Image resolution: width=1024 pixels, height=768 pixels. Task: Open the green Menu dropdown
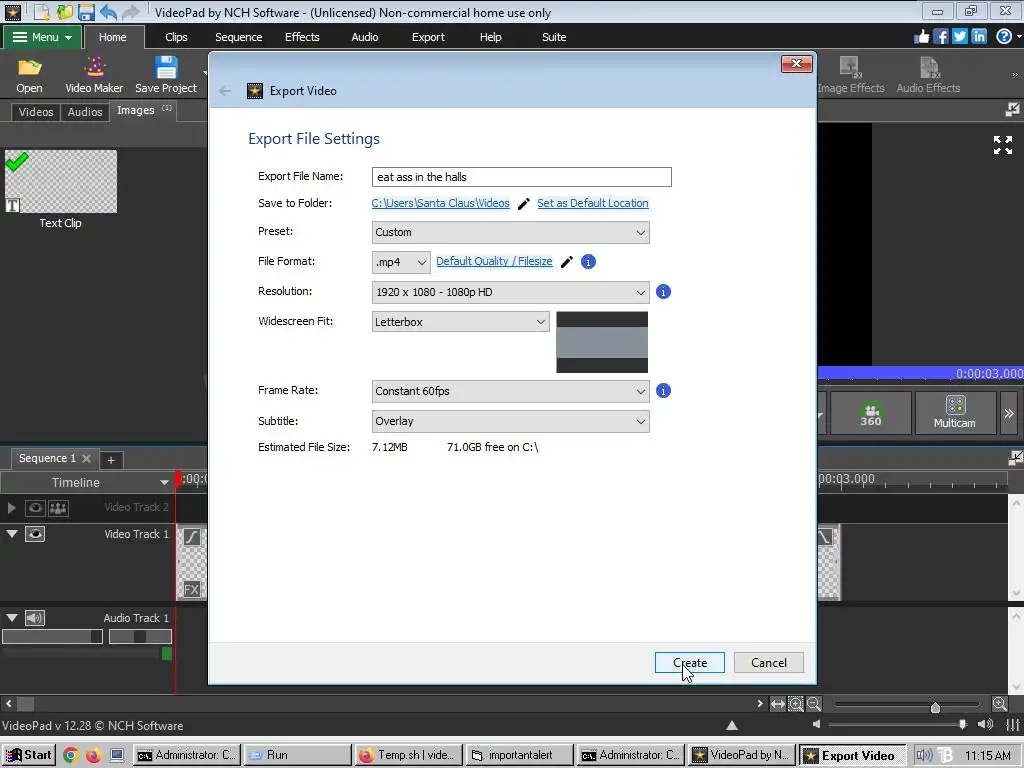(42, 37)
